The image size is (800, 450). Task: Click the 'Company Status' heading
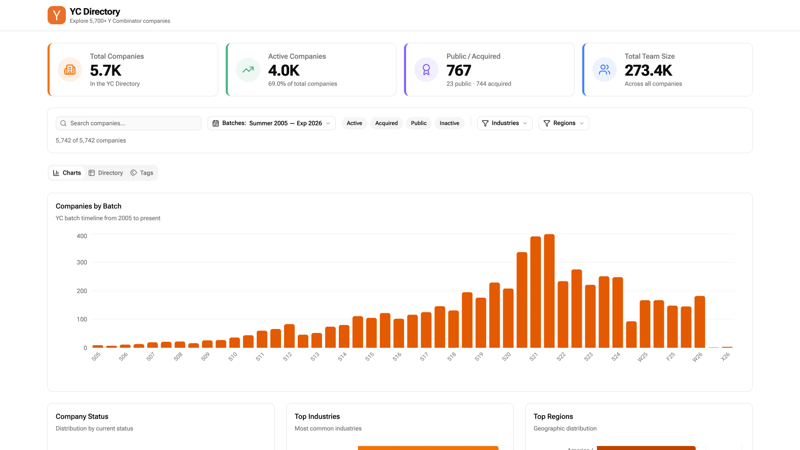82,416
